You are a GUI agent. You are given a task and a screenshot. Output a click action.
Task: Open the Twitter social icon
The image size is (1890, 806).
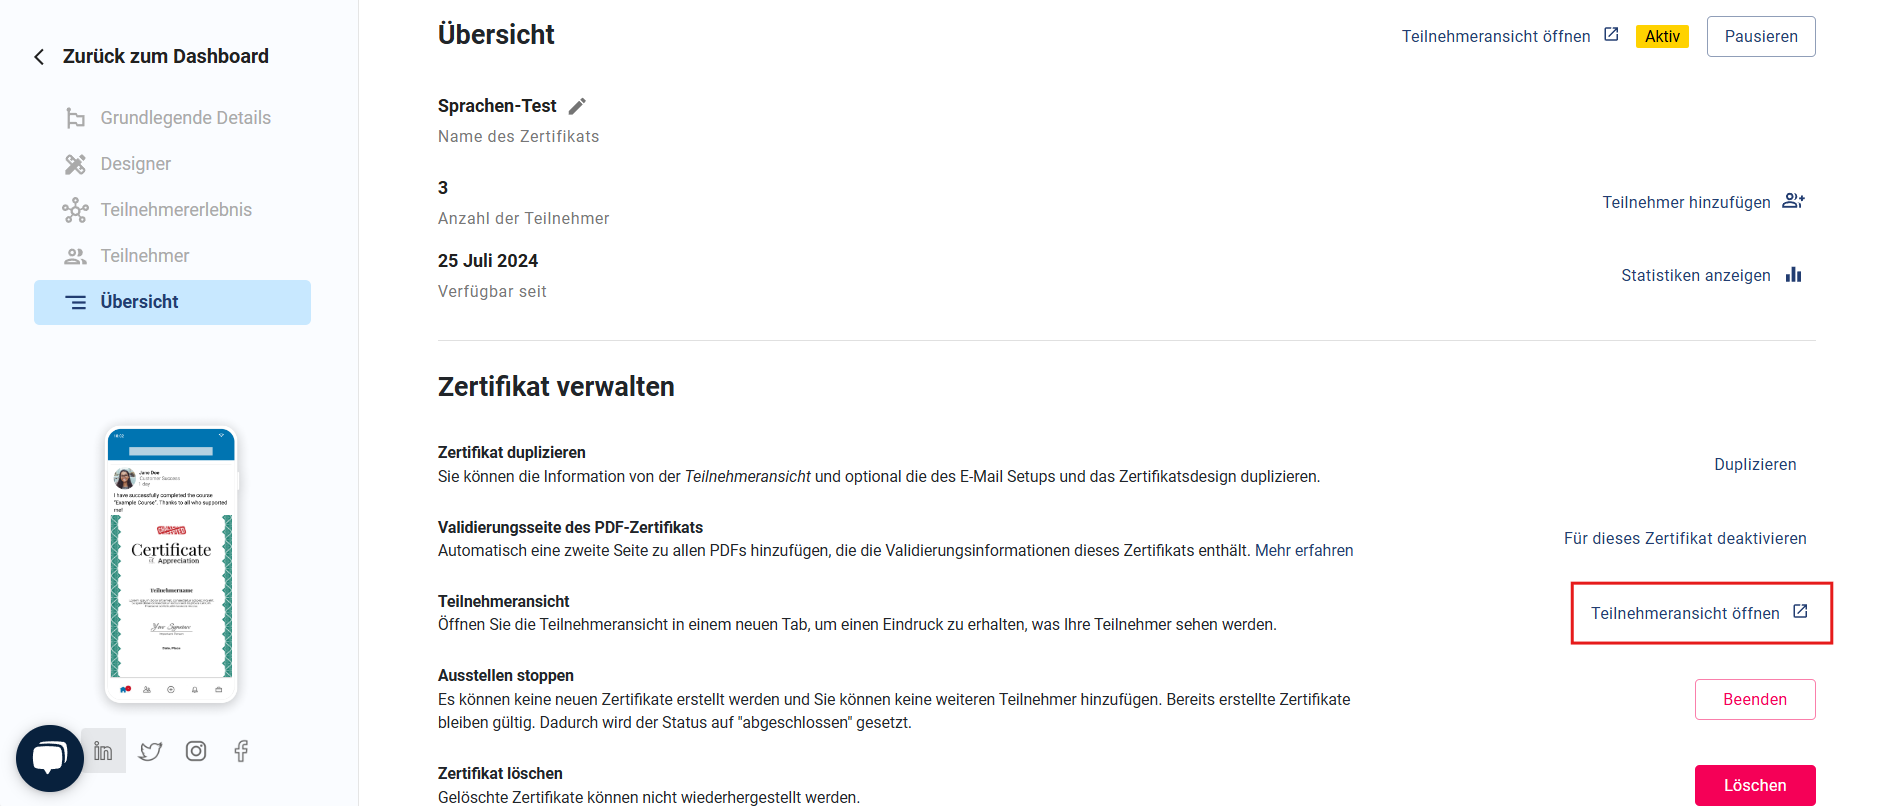[x=150, y=751]
